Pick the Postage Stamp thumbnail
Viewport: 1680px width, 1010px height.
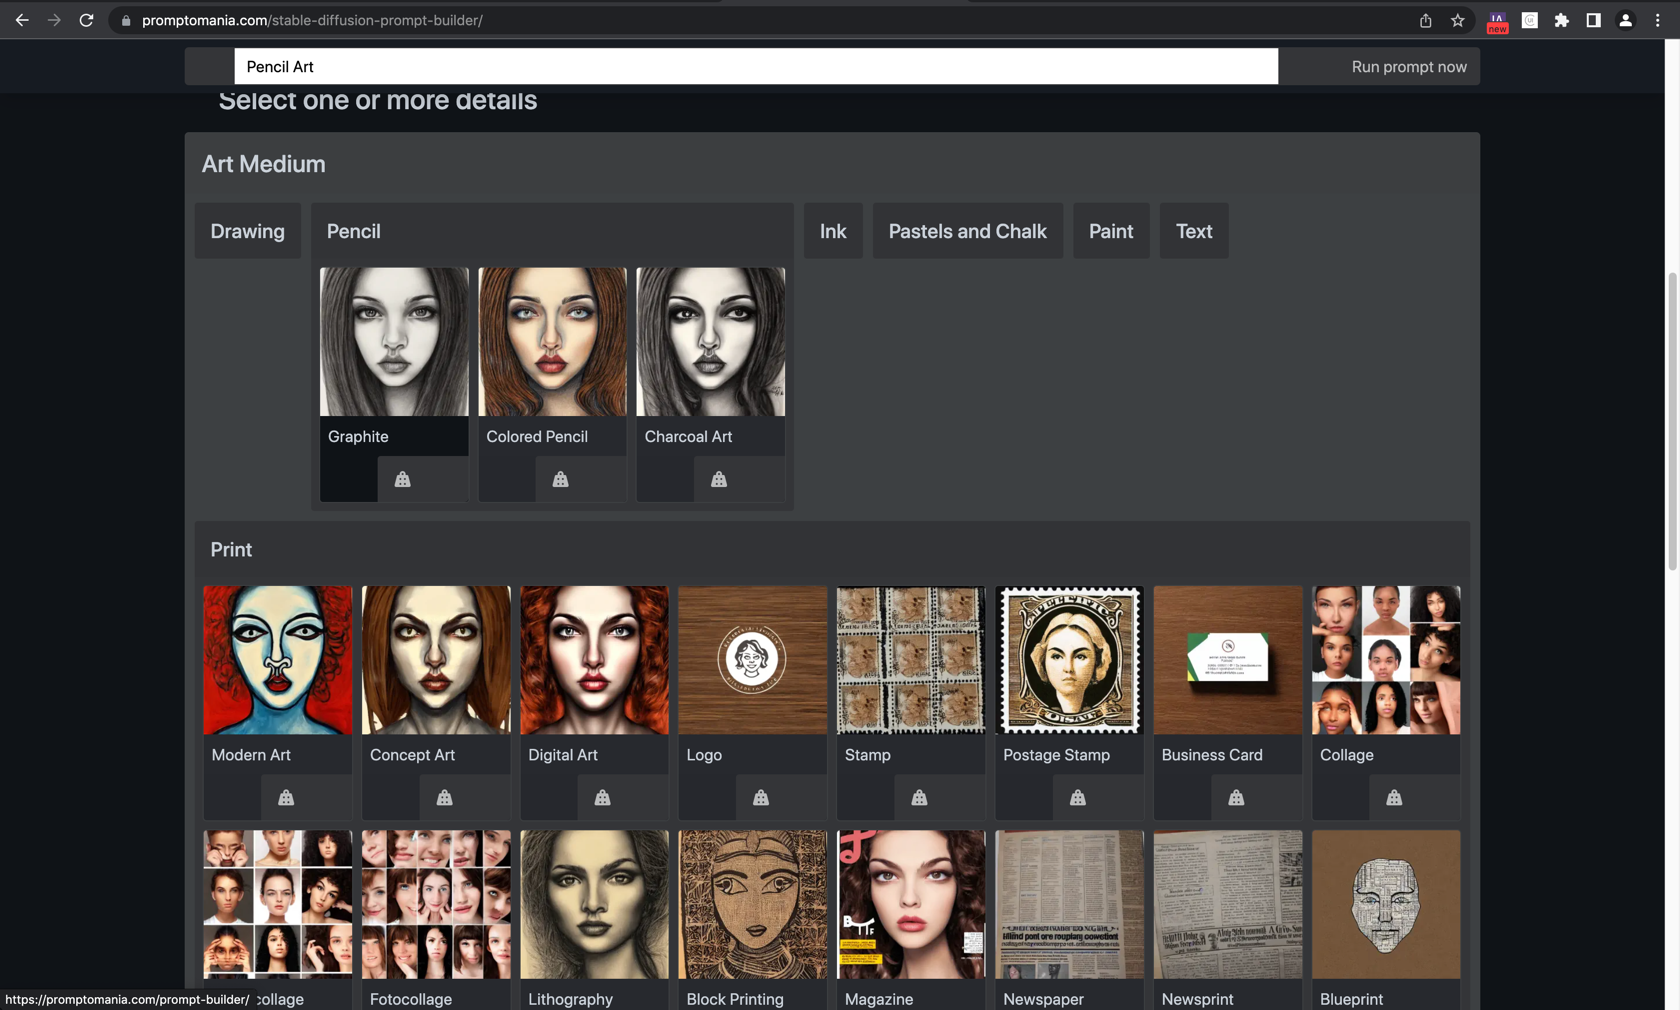coord(1069,660)
